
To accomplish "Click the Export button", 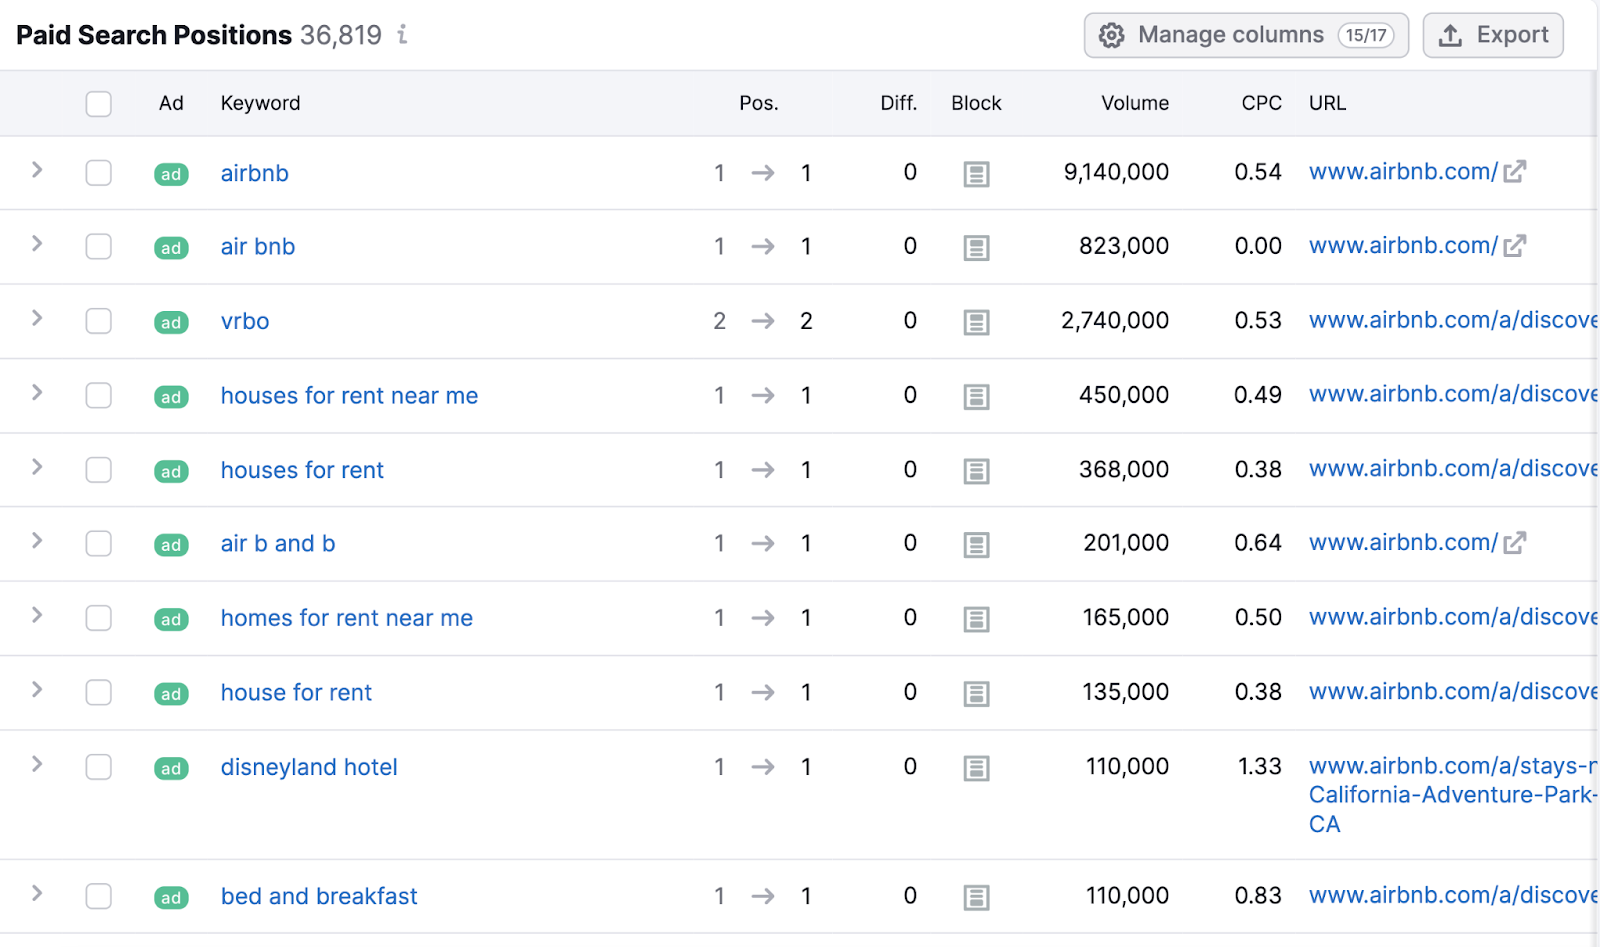I will [1493, 35].
